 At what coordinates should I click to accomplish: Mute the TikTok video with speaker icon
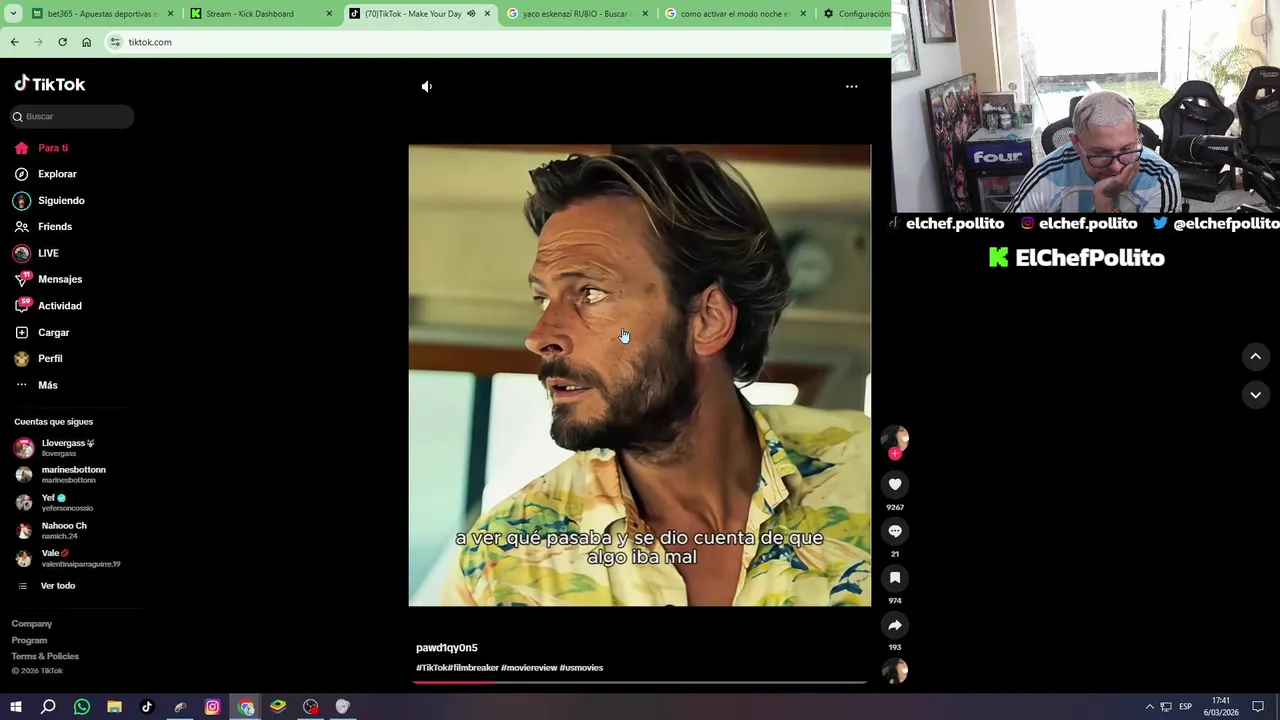pyautogui.click(x=427, y=87)
